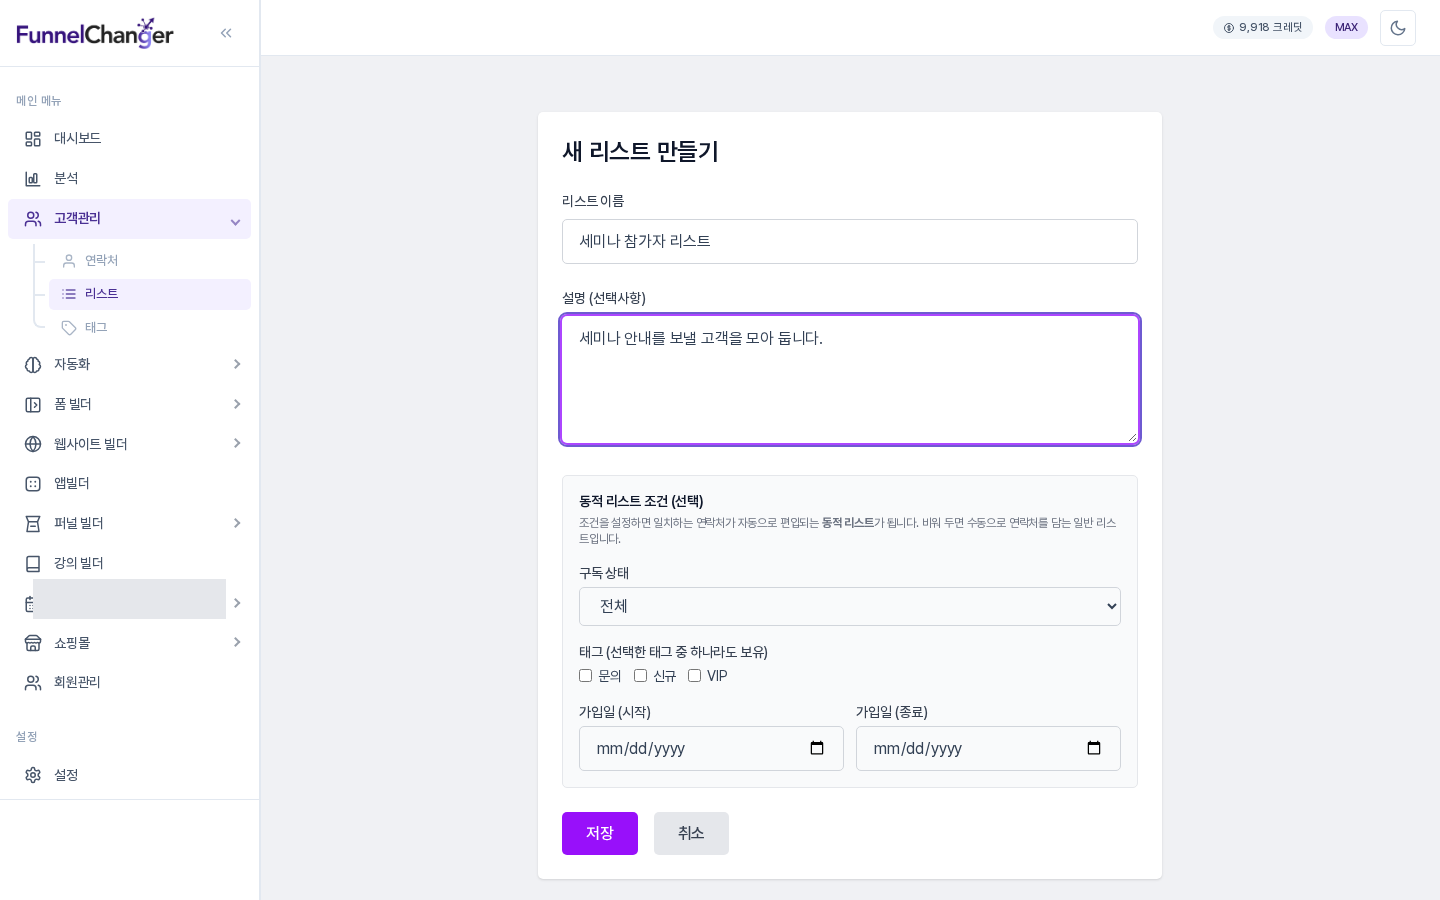The width and height of the screenshot is (1440, 900).
Task: Open the 분석 analytics chart icon
Action: pos(33,179)
